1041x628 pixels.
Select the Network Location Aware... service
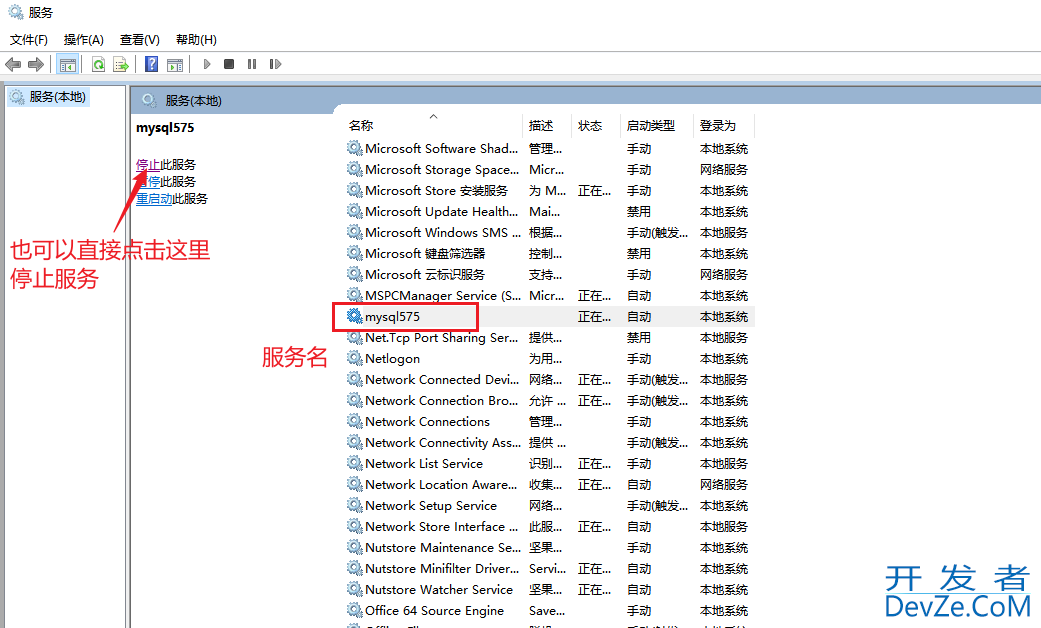click(550, 485)
